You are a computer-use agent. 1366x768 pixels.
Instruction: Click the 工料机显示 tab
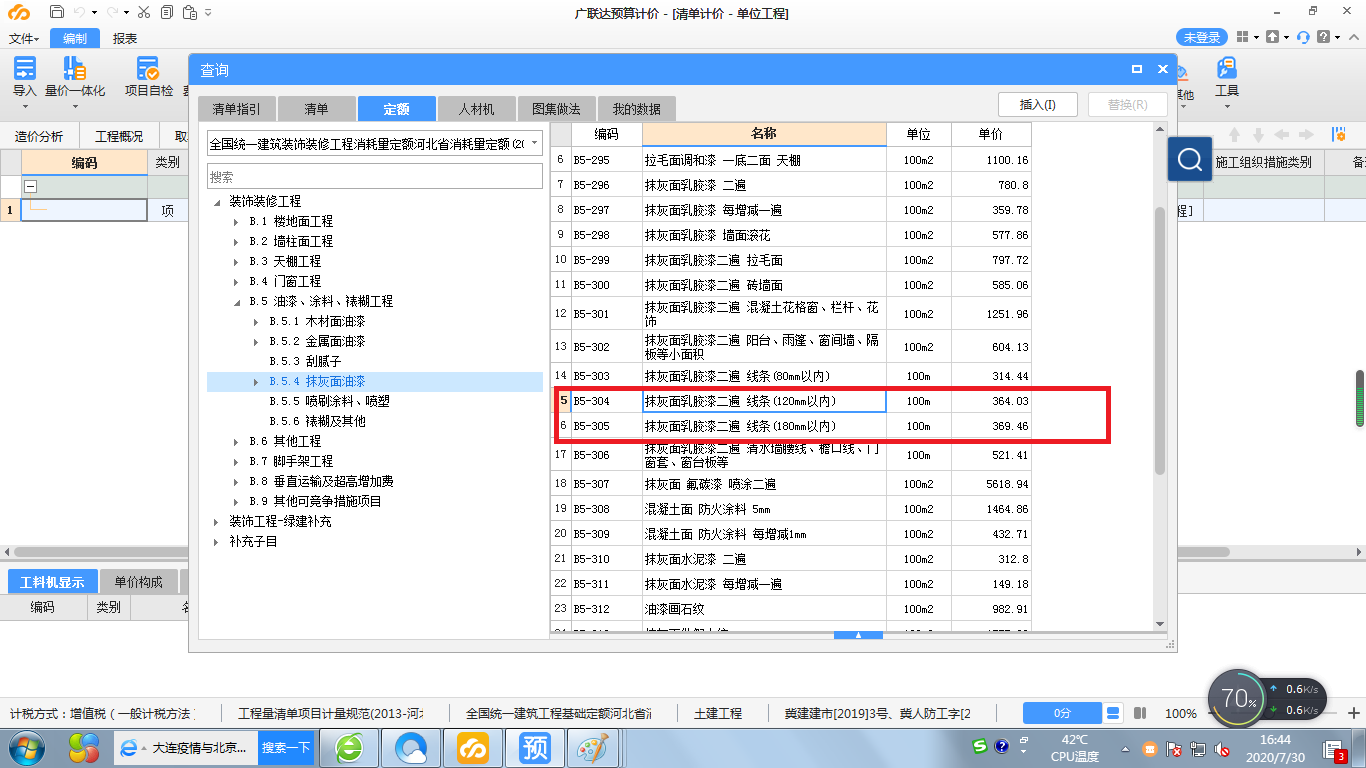pos(53,581)
